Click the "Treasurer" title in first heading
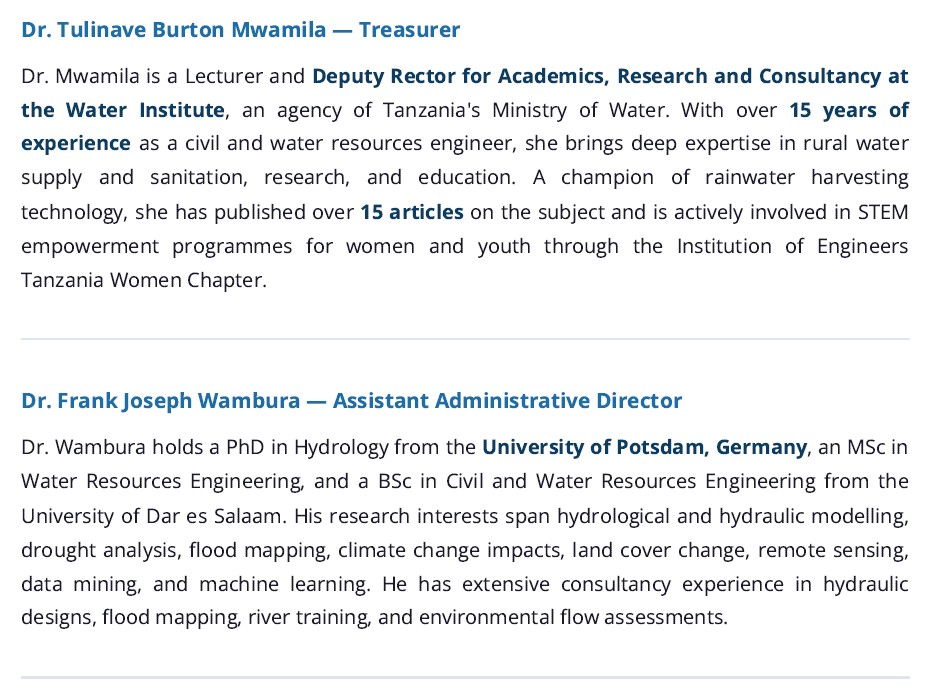The image size is (928, 688). coord(409,30)
